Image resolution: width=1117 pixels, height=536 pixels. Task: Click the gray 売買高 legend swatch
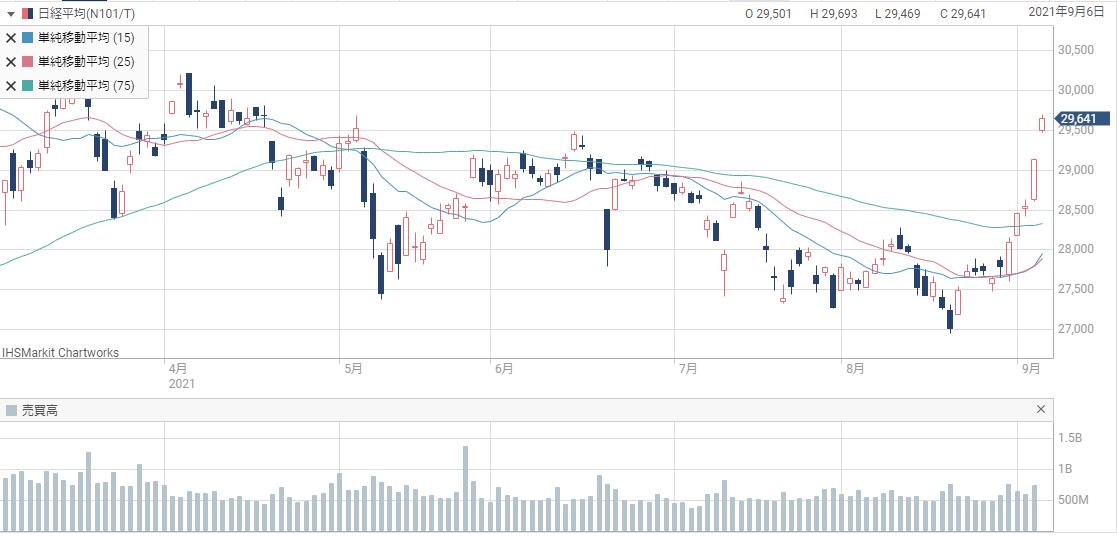click(x=11, y=410)
